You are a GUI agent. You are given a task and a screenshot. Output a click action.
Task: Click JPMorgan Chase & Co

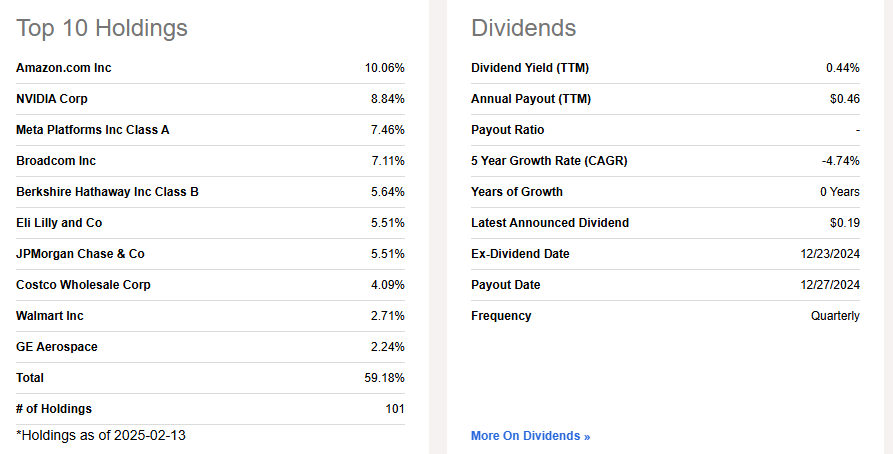tap(80, 254)
